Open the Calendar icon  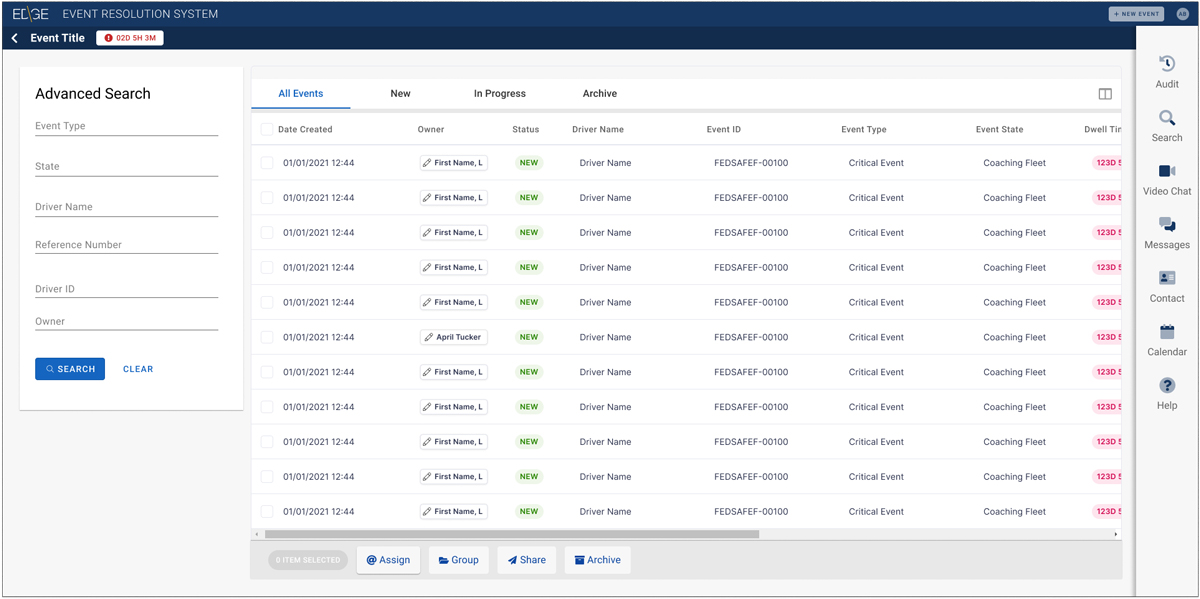tap(1167, 332)
